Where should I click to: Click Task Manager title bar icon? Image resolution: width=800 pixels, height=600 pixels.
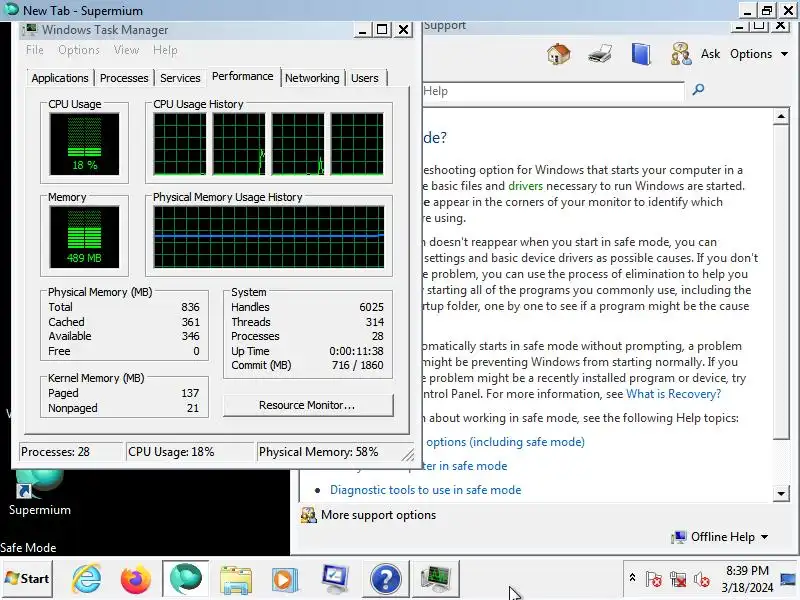(31, 30)
